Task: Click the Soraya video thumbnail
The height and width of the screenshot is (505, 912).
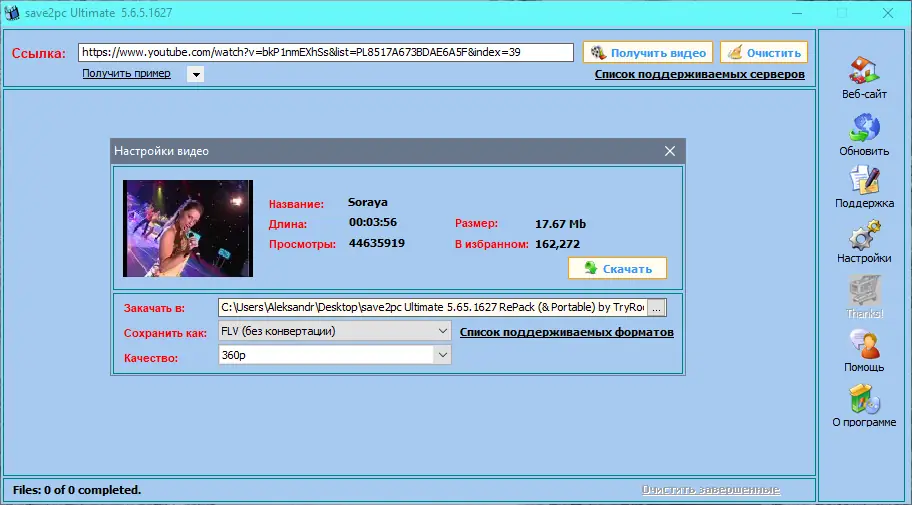Action: pos(188,228)
